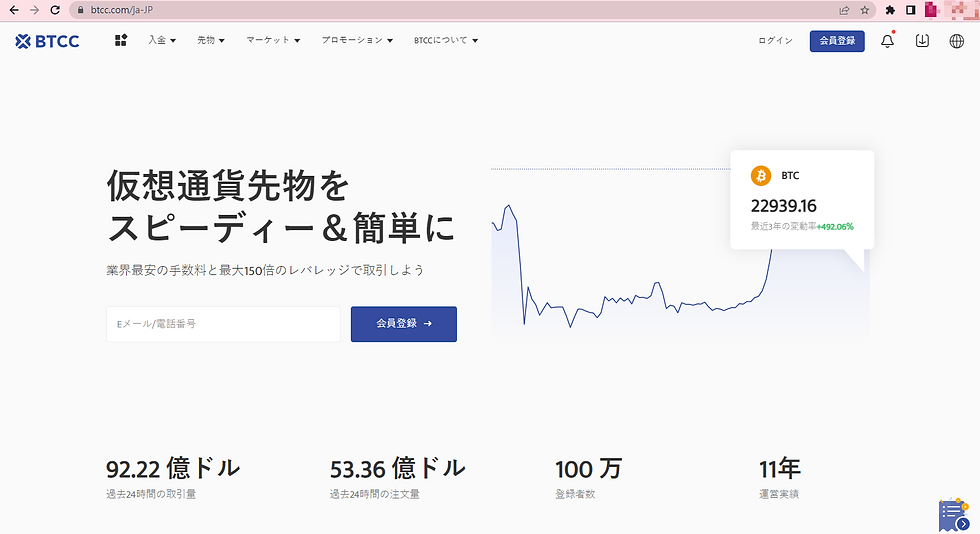Bookmark this page with the star
Viewport: 980px width, 534px height.
(865, 10)
